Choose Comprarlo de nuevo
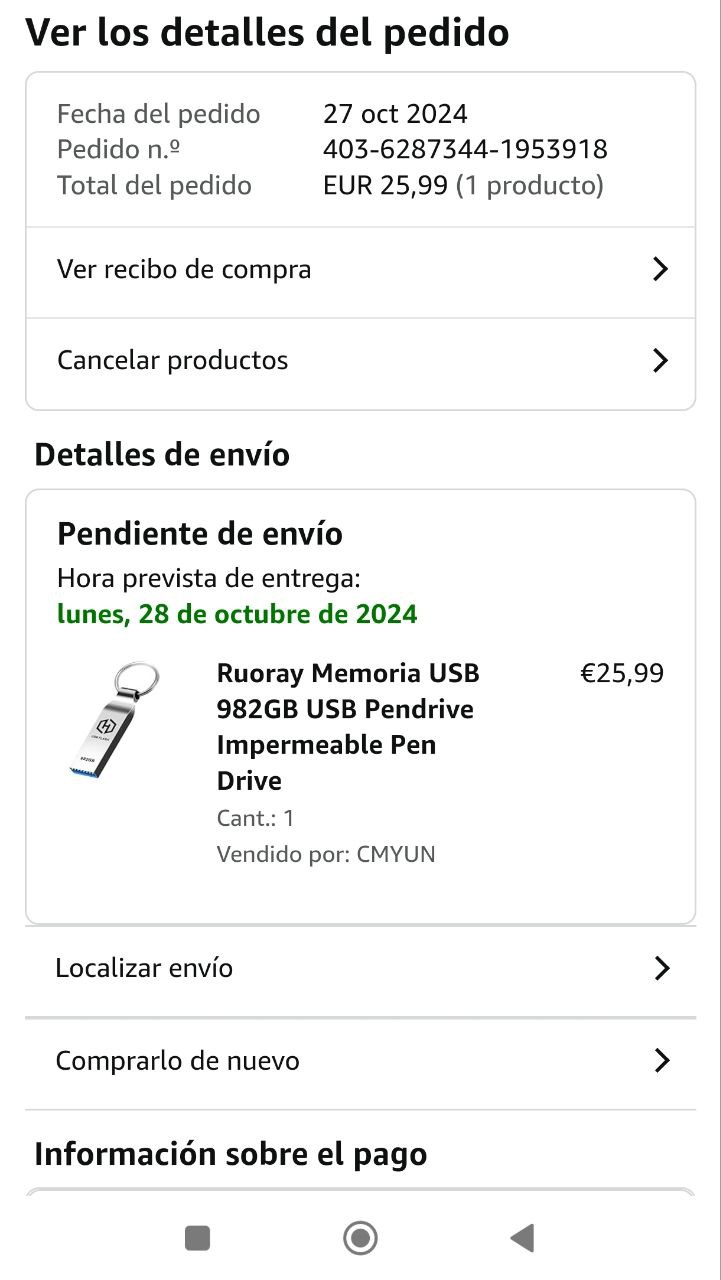This screenshot has width=721, height=1280. tap(177, 1060)
